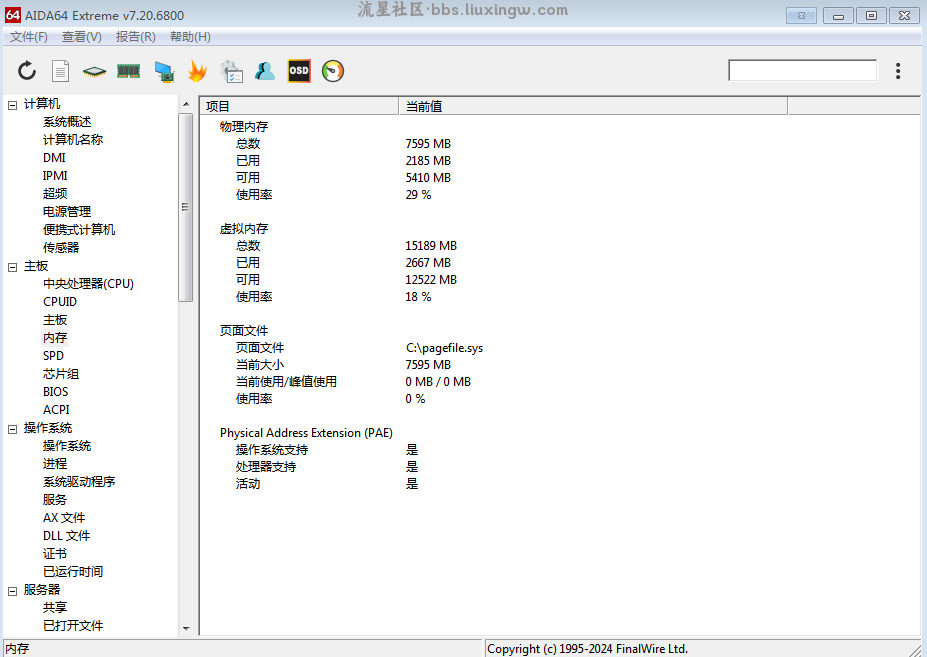Screen dimensions: 927x657
Task: Select 超频 in the tree
Action: (55, 193)
